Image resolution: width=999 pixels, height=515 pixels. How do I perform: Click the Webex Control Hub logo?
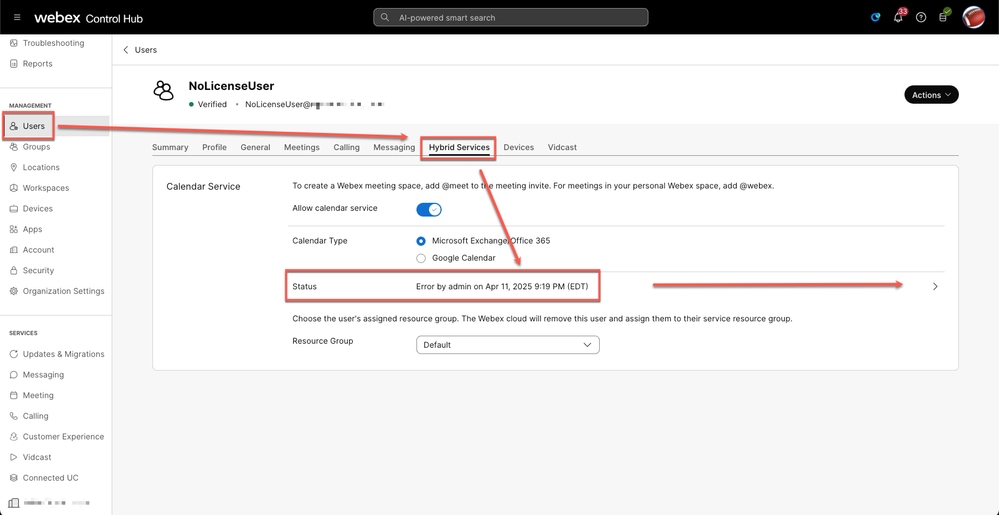[89, 18]
